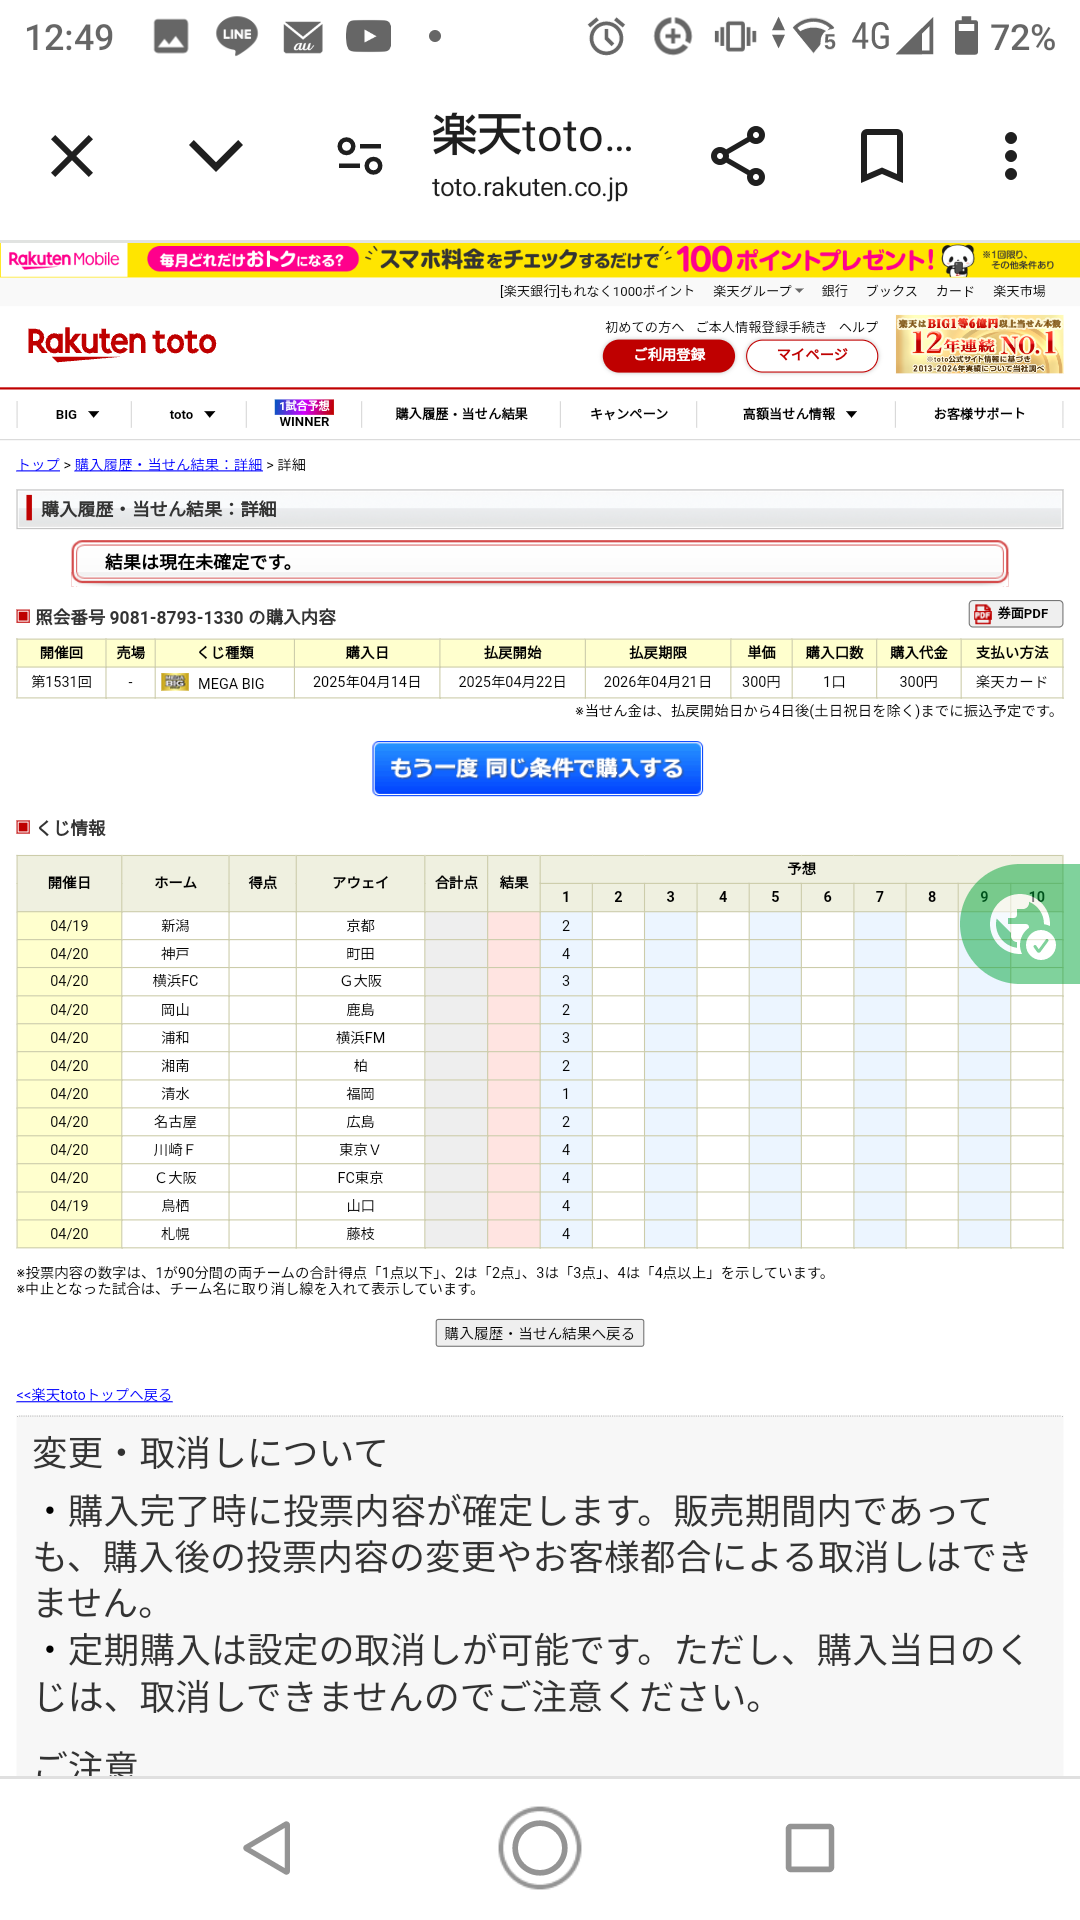Viewport: 1080px width, 1920px height.
Task: Tap Android back navigation button
Action: coord(268,1848)
